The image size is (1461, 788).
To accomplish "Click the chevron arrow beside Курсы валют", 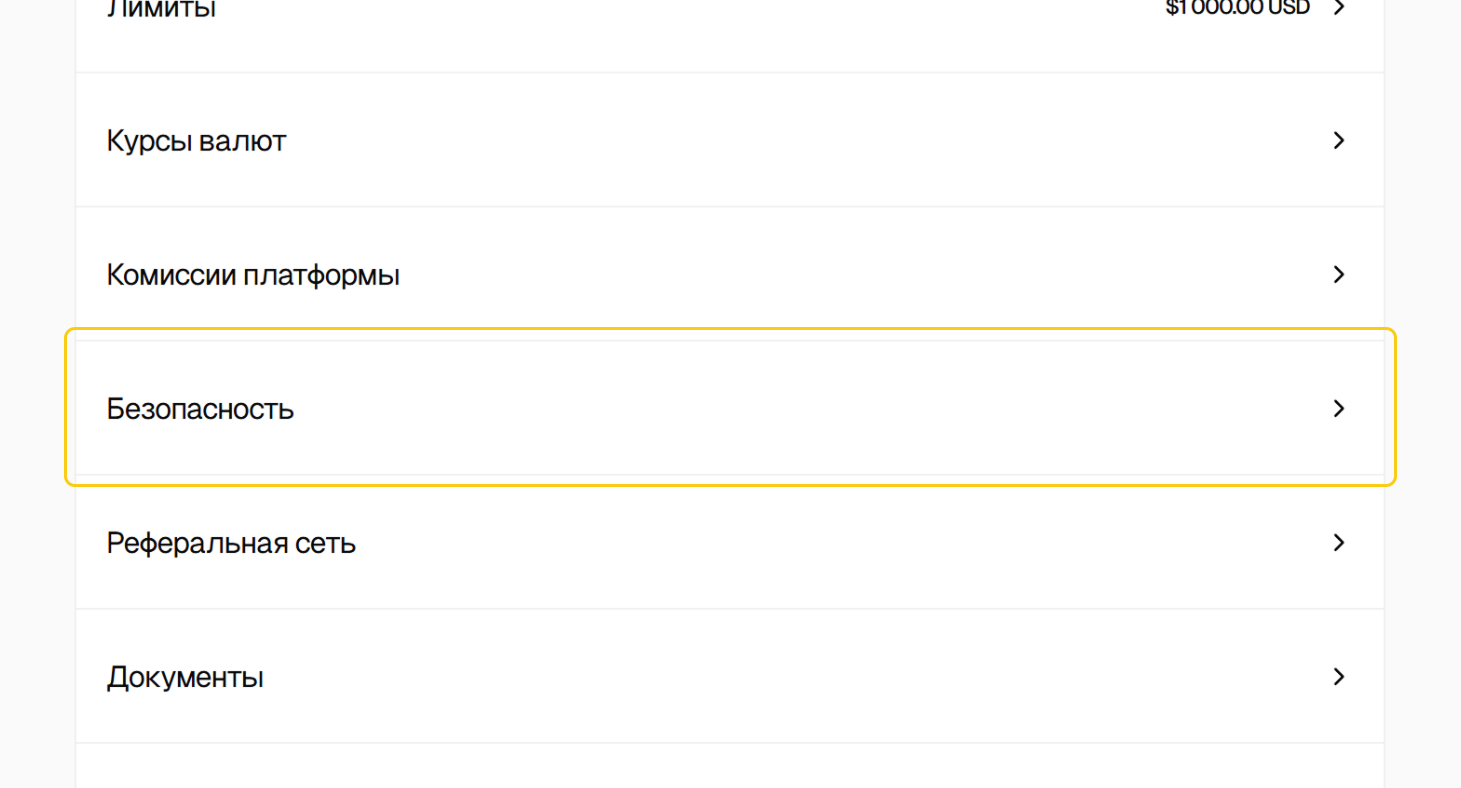I will (x=1339, y=141).
